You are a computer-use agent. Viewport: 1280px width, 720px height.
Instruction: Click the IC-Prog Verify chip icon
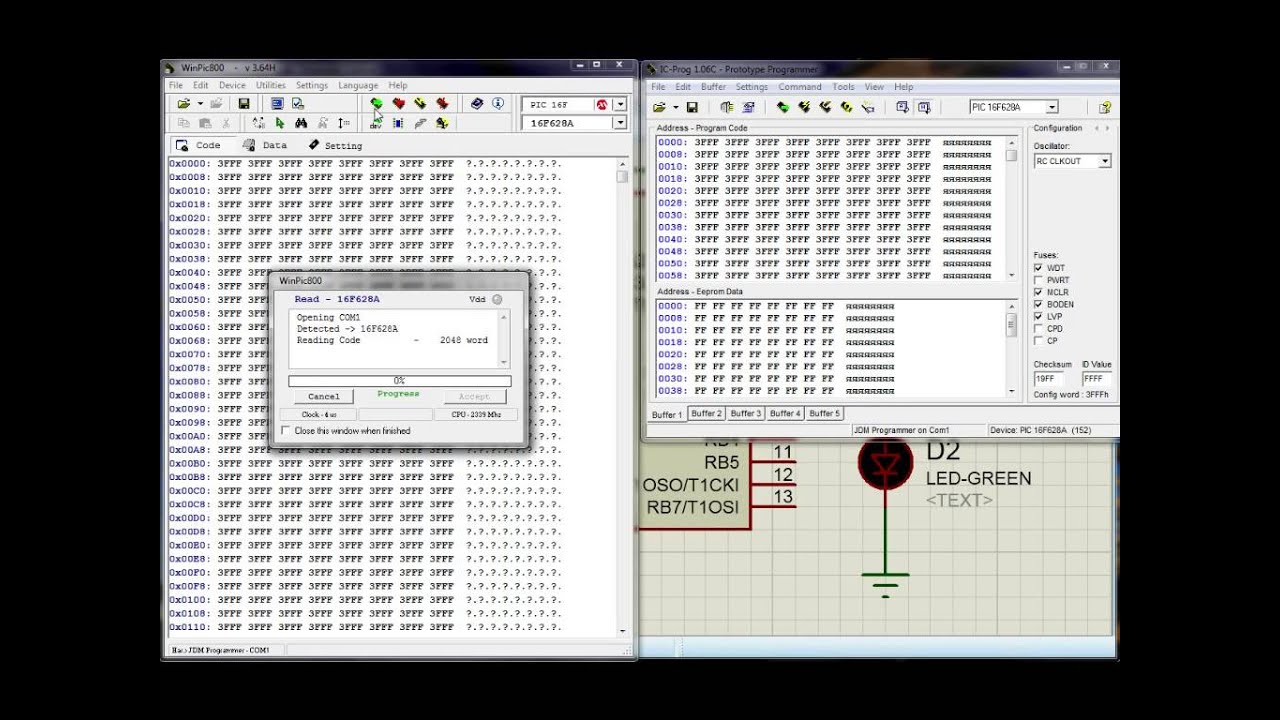pyautogui.click(x=846, y=107)
